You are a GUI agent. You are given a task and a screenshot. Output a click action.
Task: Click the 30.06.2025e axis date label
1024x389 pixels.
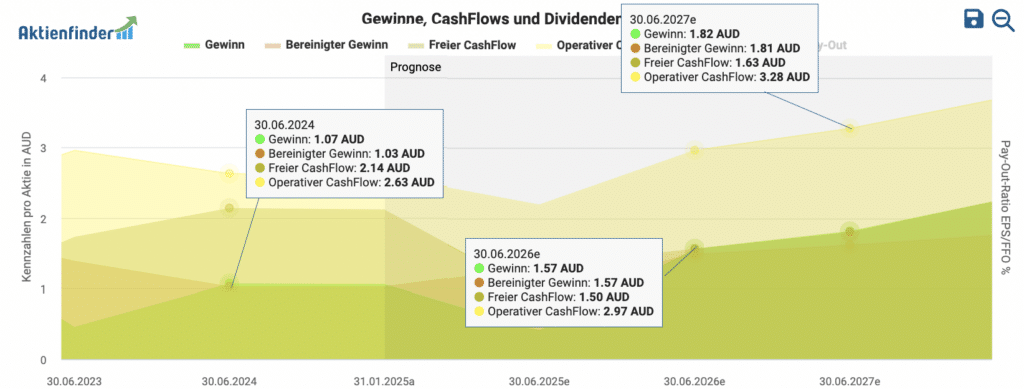pos(539,381)
